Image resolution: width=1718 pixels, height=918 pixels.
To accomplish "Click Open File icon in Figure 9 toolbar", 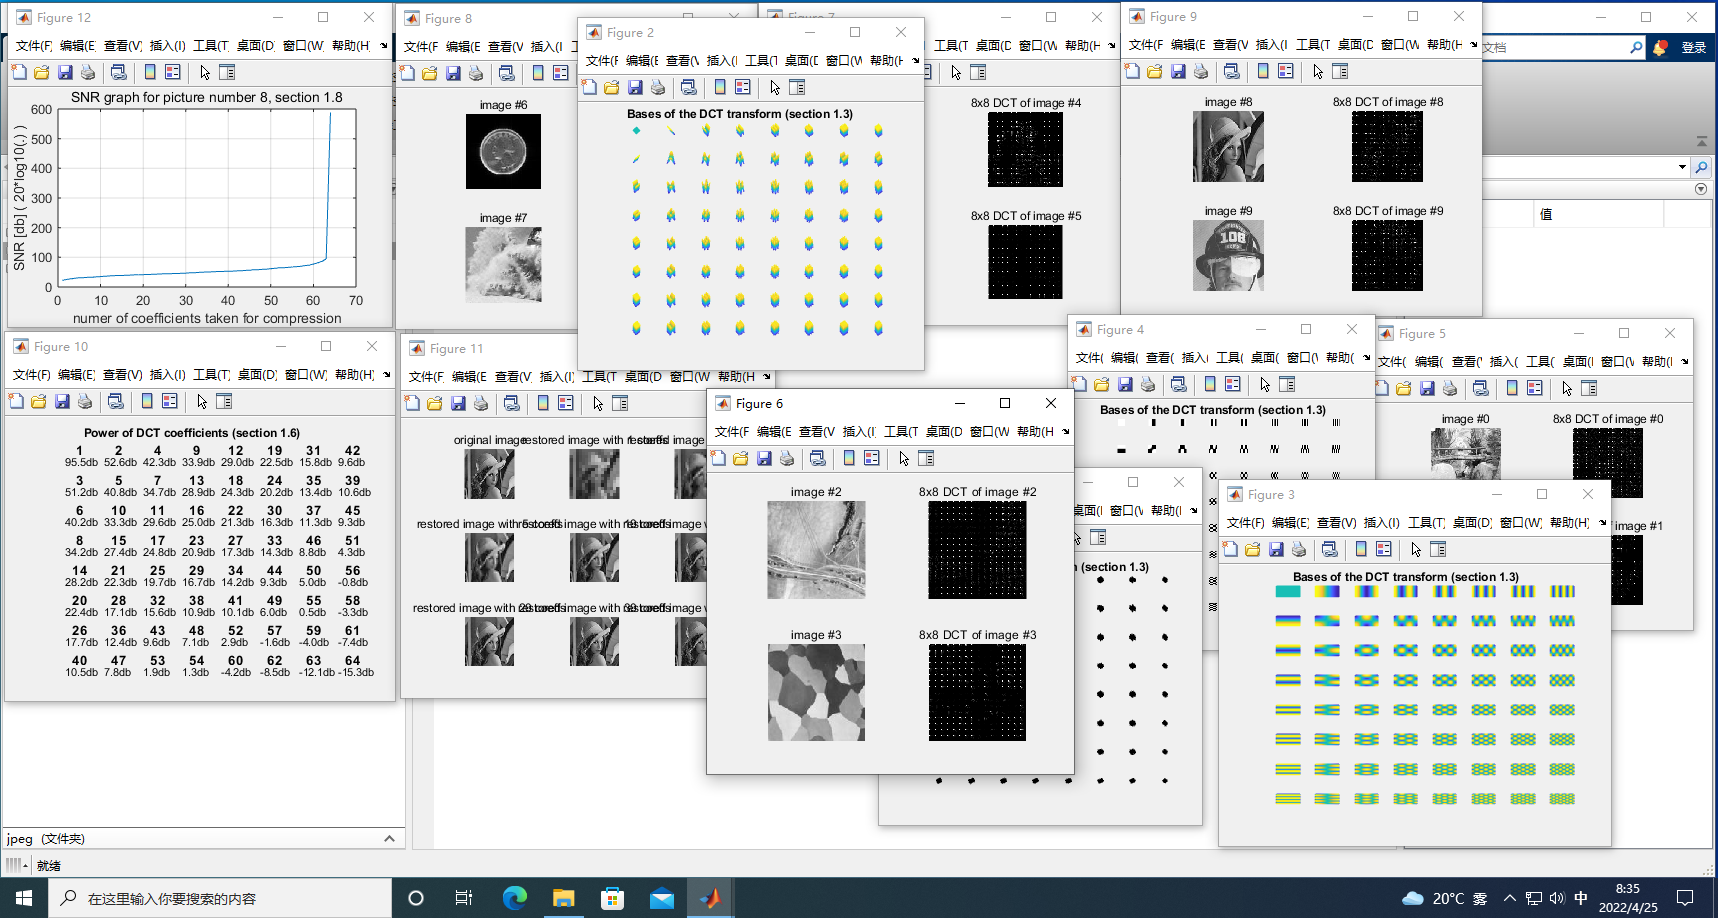I will coord(1155,71).
